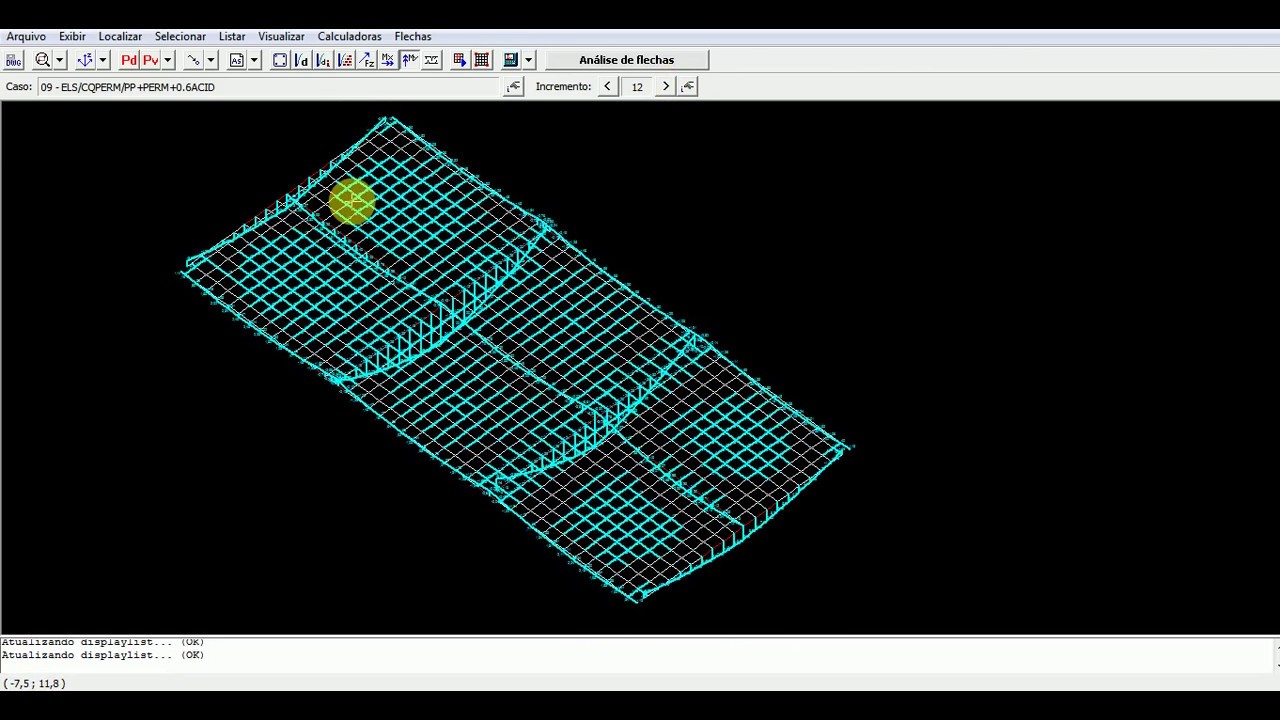Click the red Pv icon

click(x=150, y=60)
